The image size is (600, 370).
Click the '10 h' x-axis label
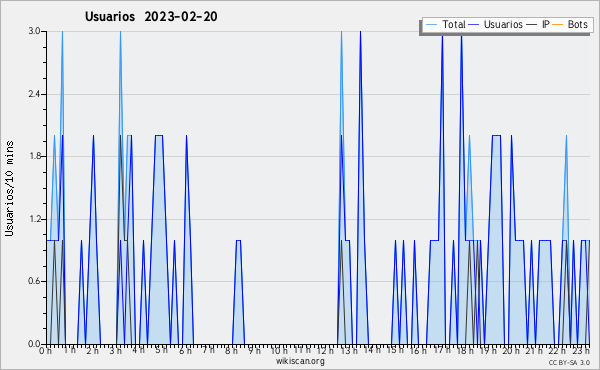(x=279, y=350)
